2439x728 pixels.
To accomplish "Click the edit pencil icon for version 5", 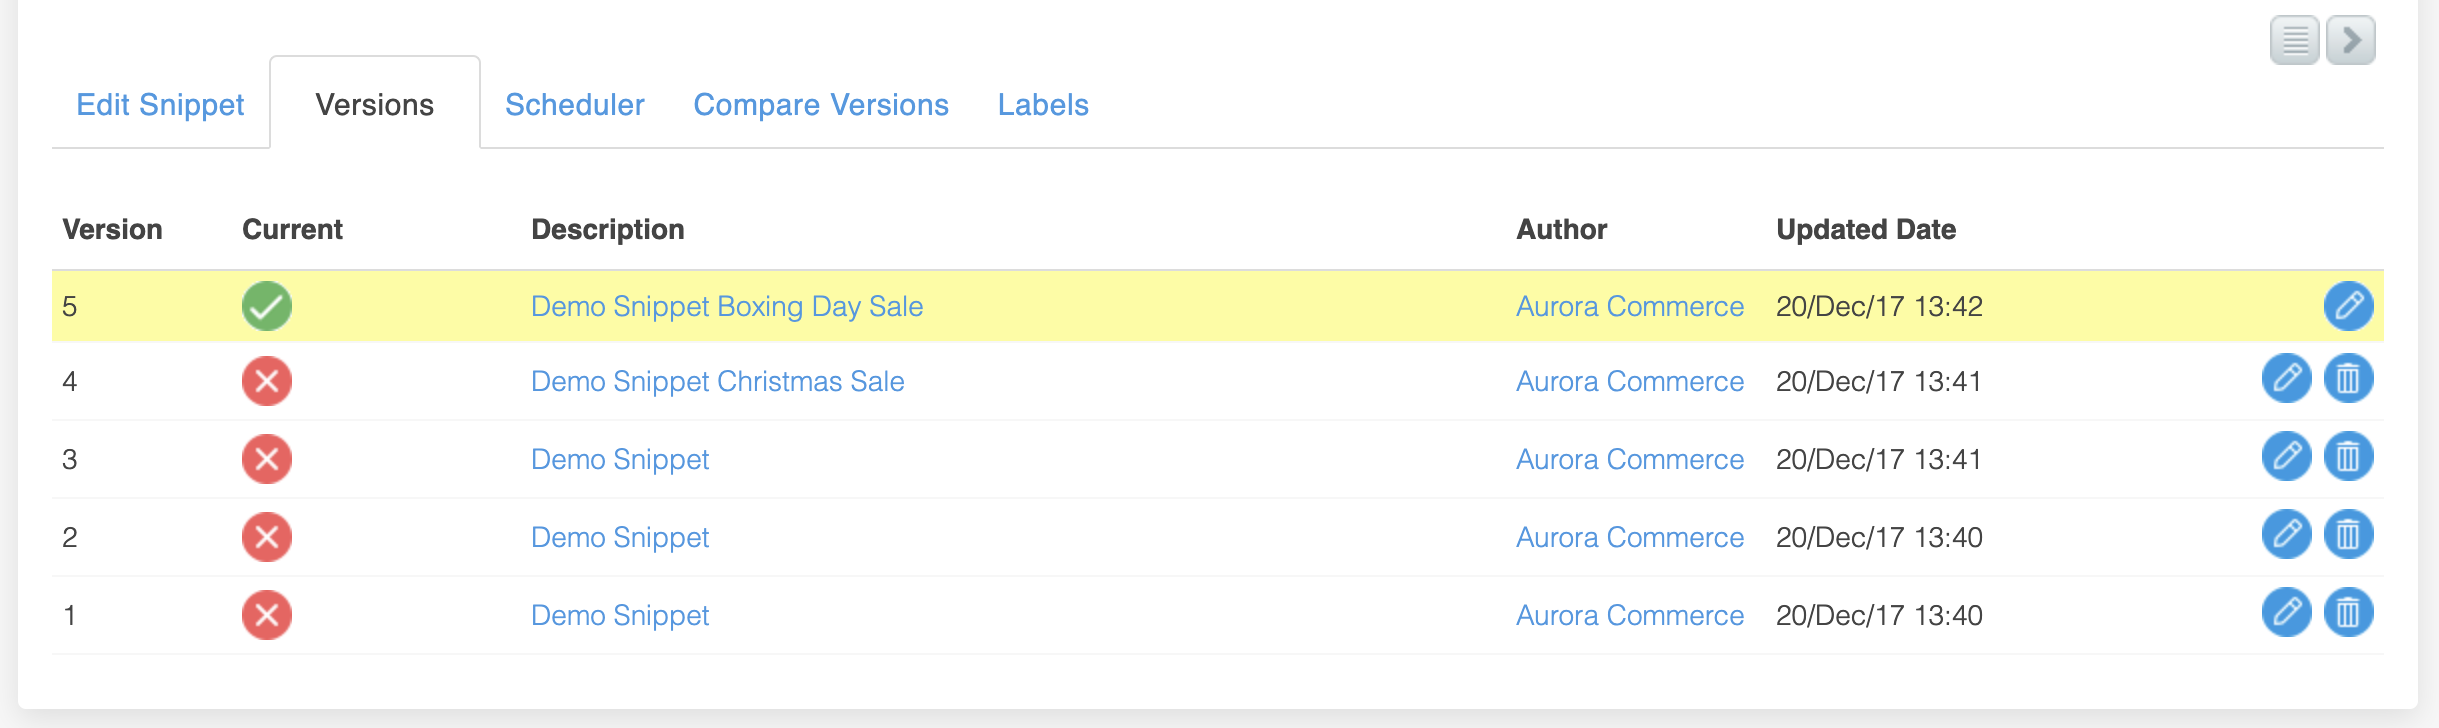I will pyautogui.click(x=2348, y=306).
